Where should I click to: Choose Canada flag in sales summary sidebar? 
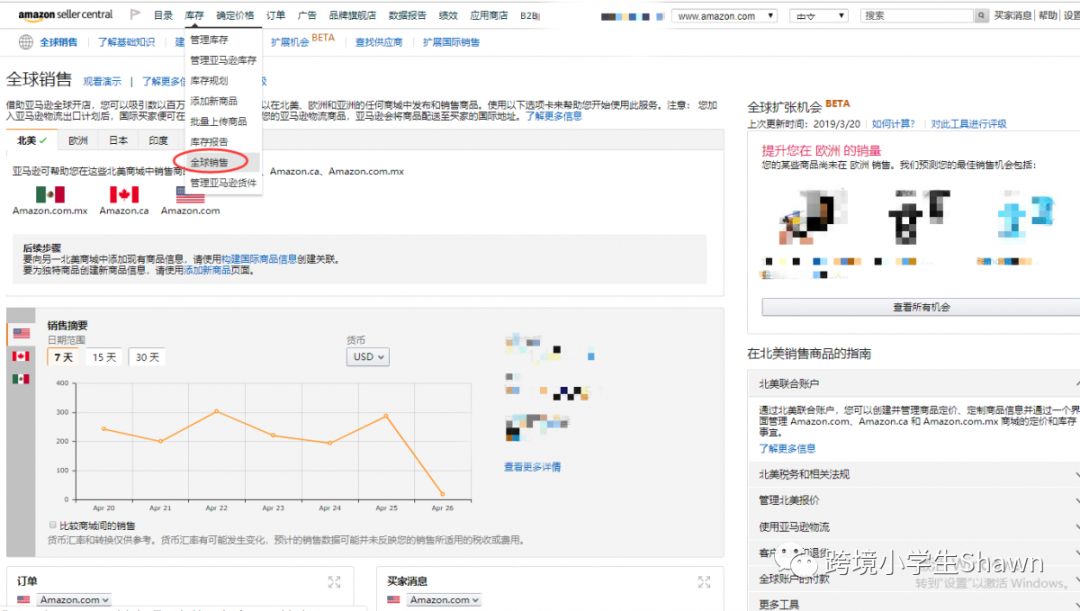coord(21,356)
